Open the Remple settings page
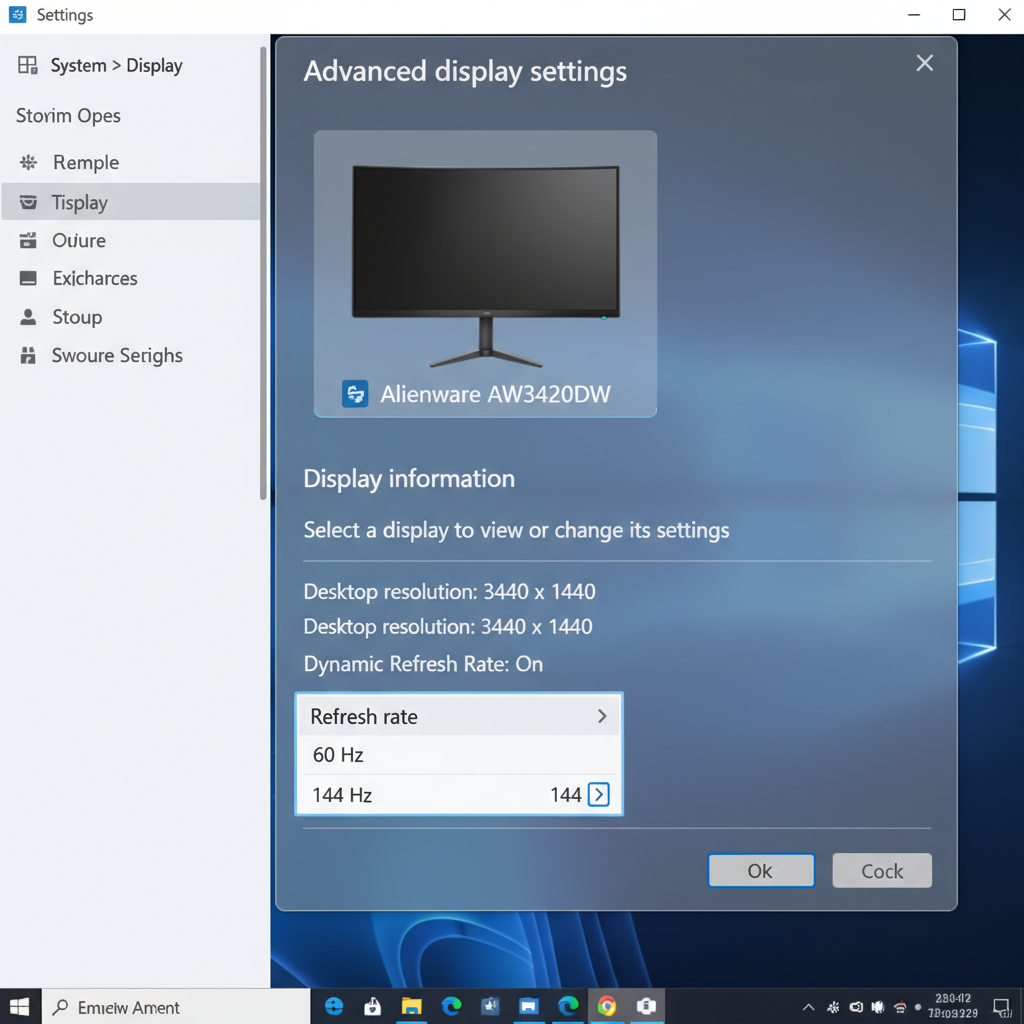The width and height of the screenshot is (1024, 1024). coord(131,163)
